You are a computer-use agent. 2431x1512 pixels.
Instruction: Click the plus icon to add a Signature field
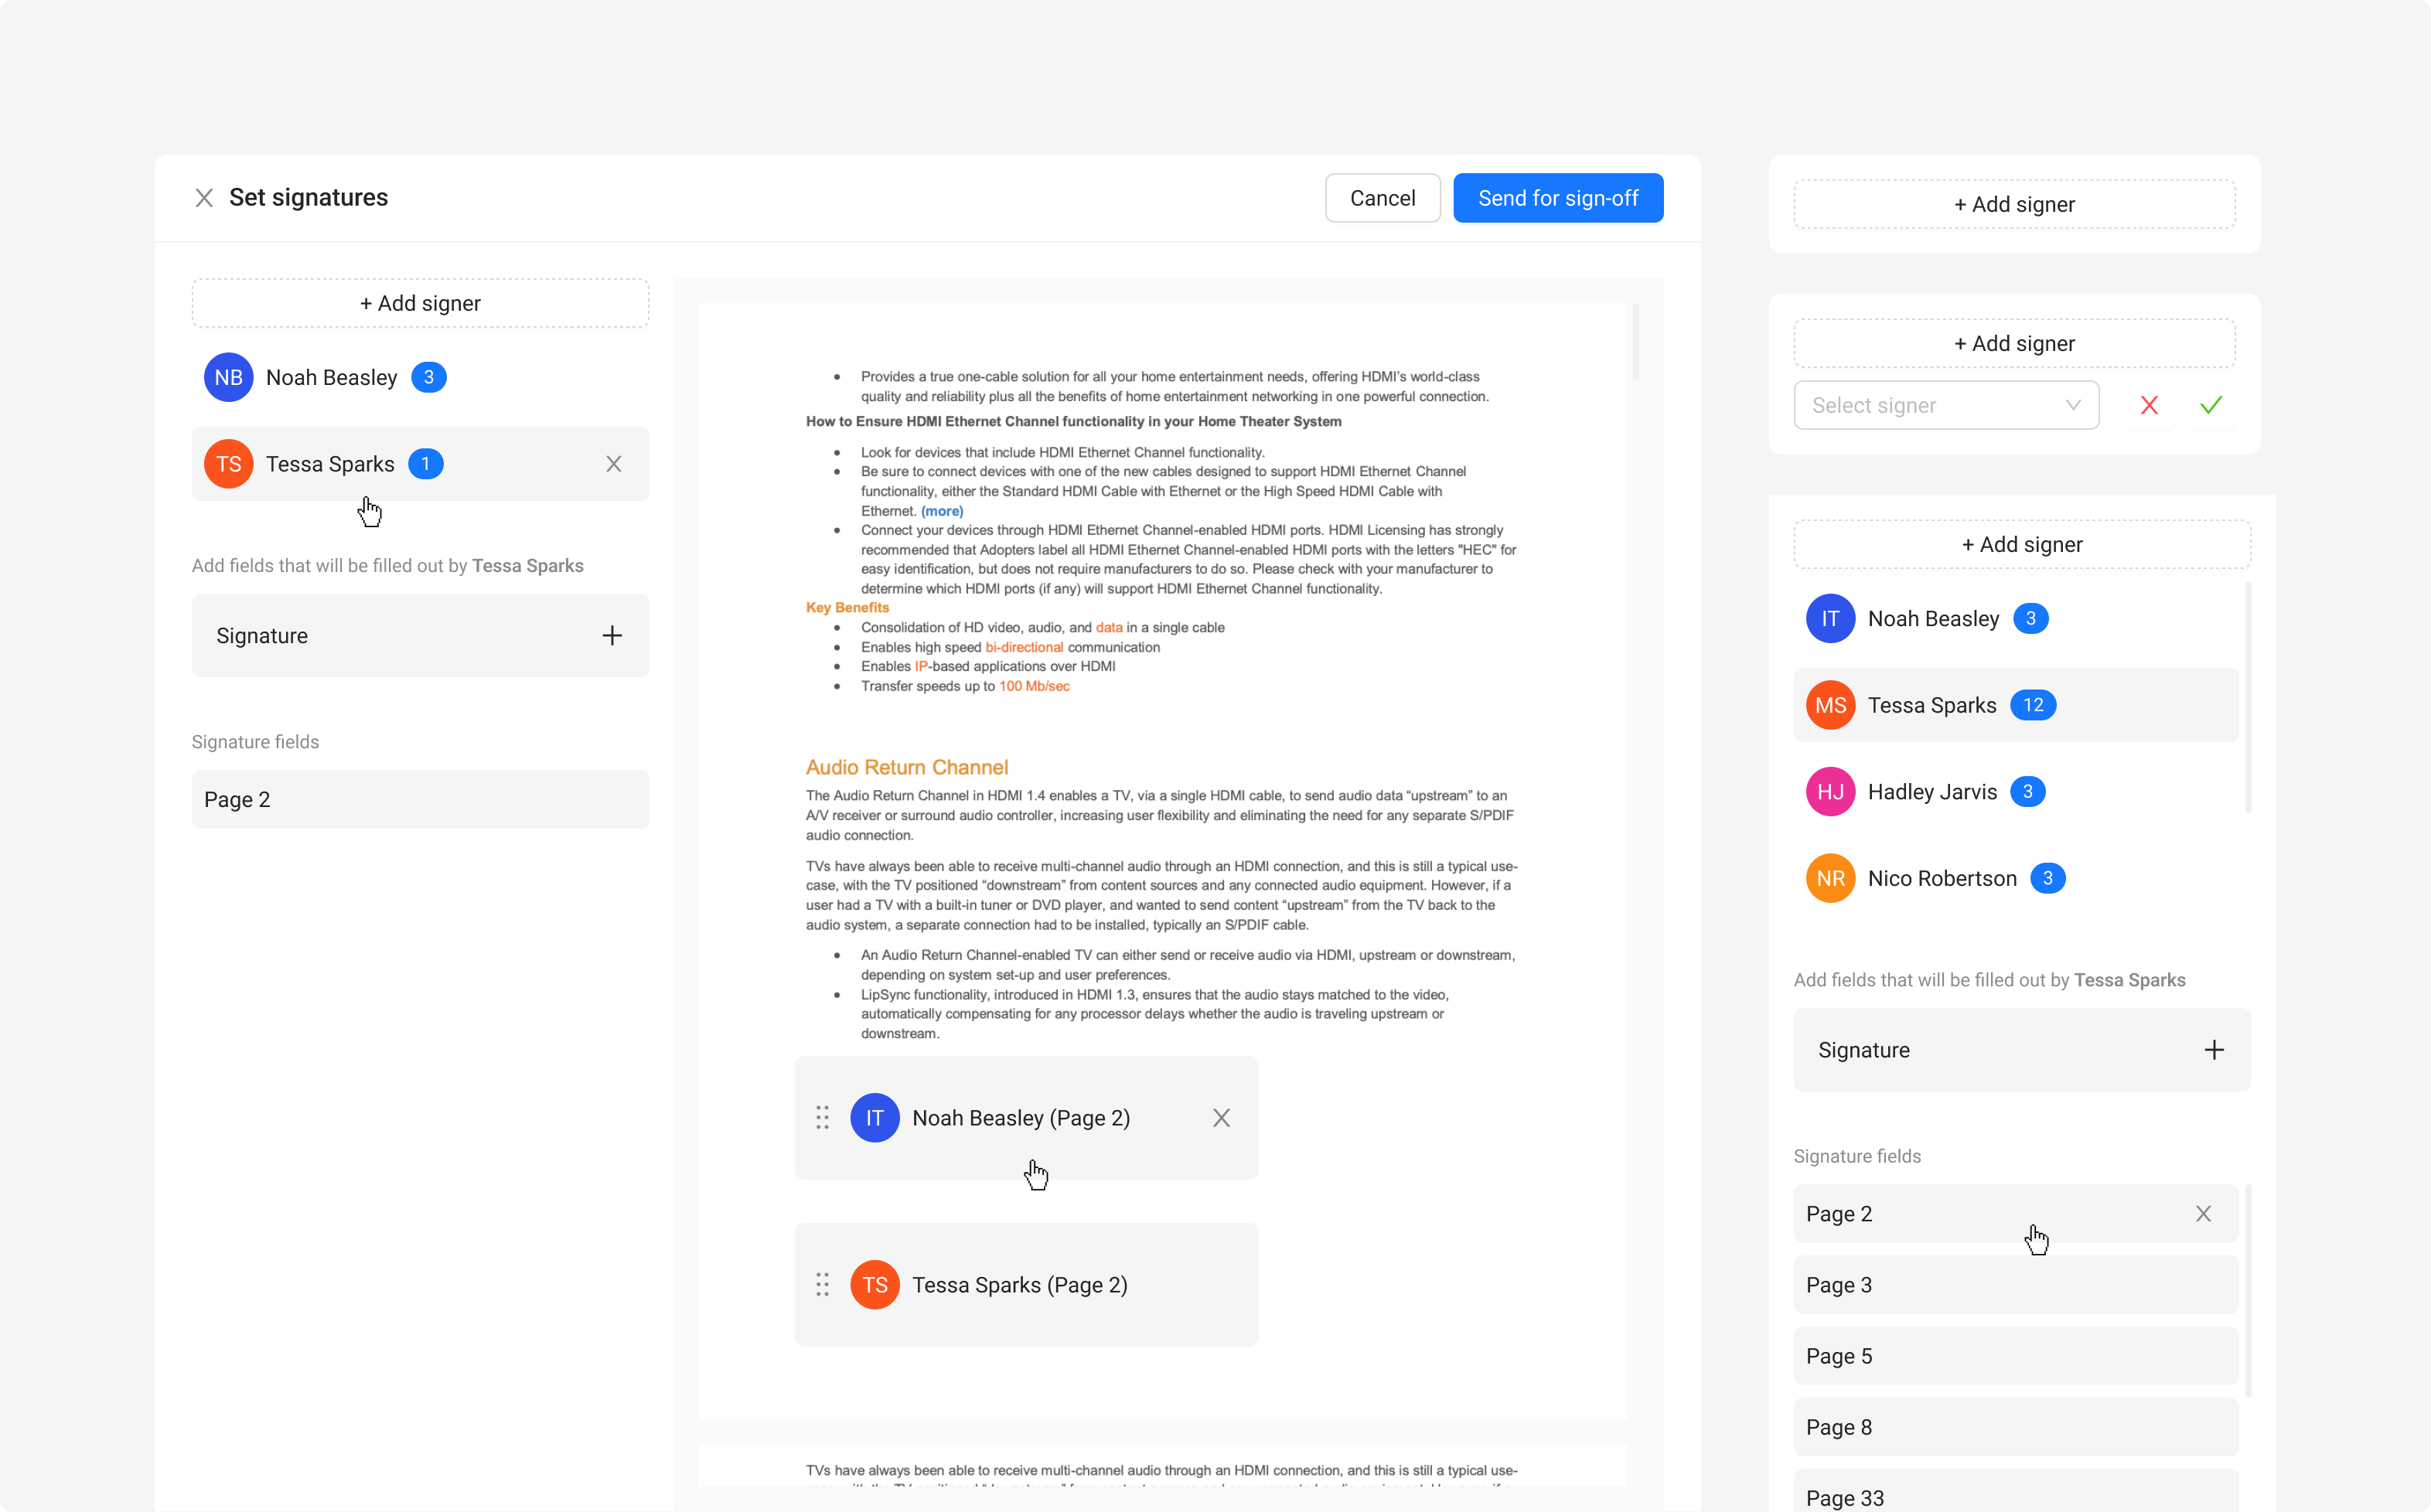click(612, 635)
